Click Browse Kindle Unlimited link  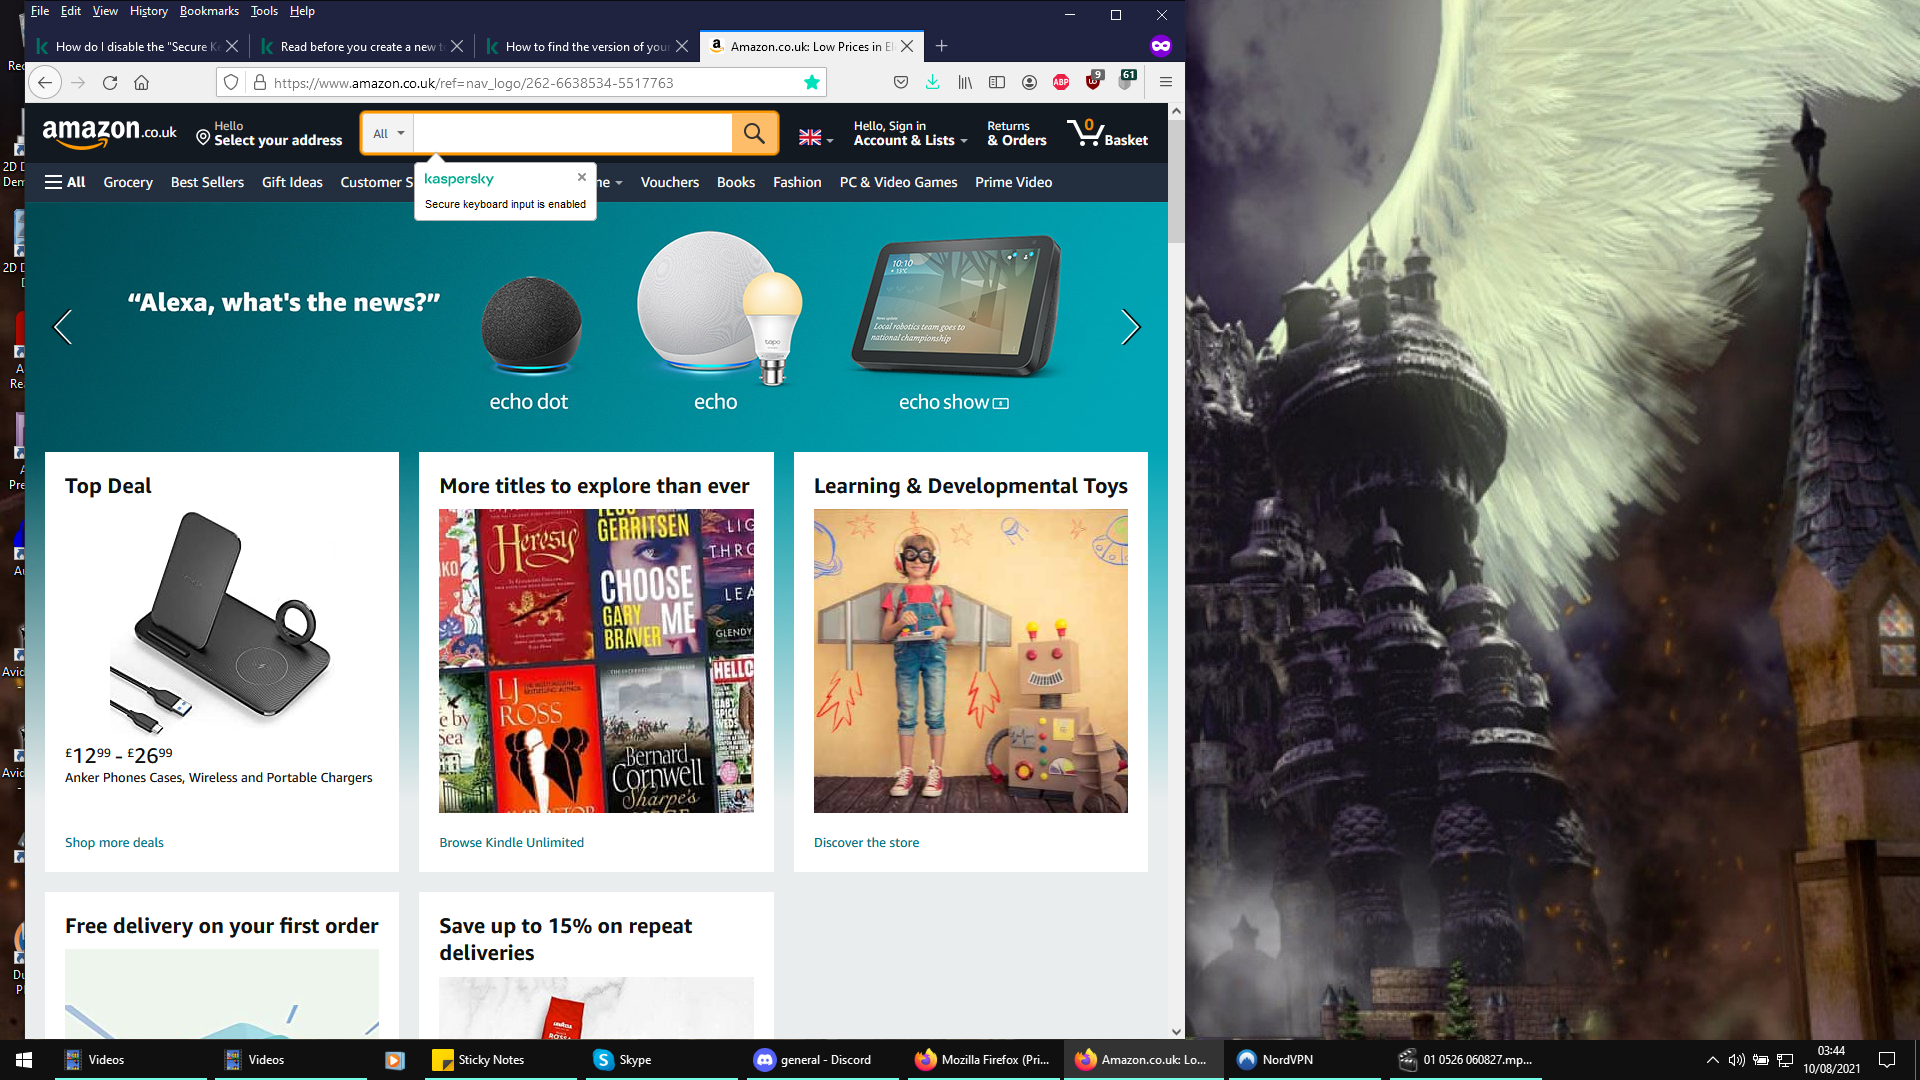tap(511, 843)
